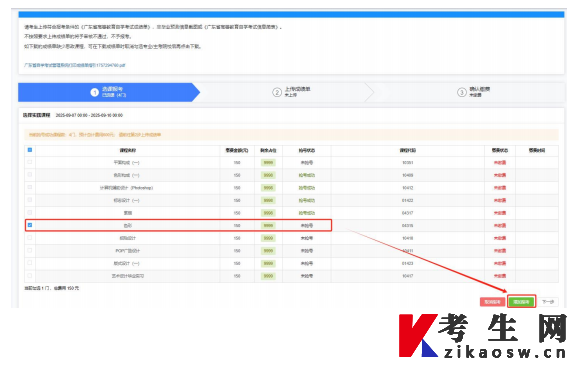Click the 艺术设计毕业实习 course name

point(127,276)
